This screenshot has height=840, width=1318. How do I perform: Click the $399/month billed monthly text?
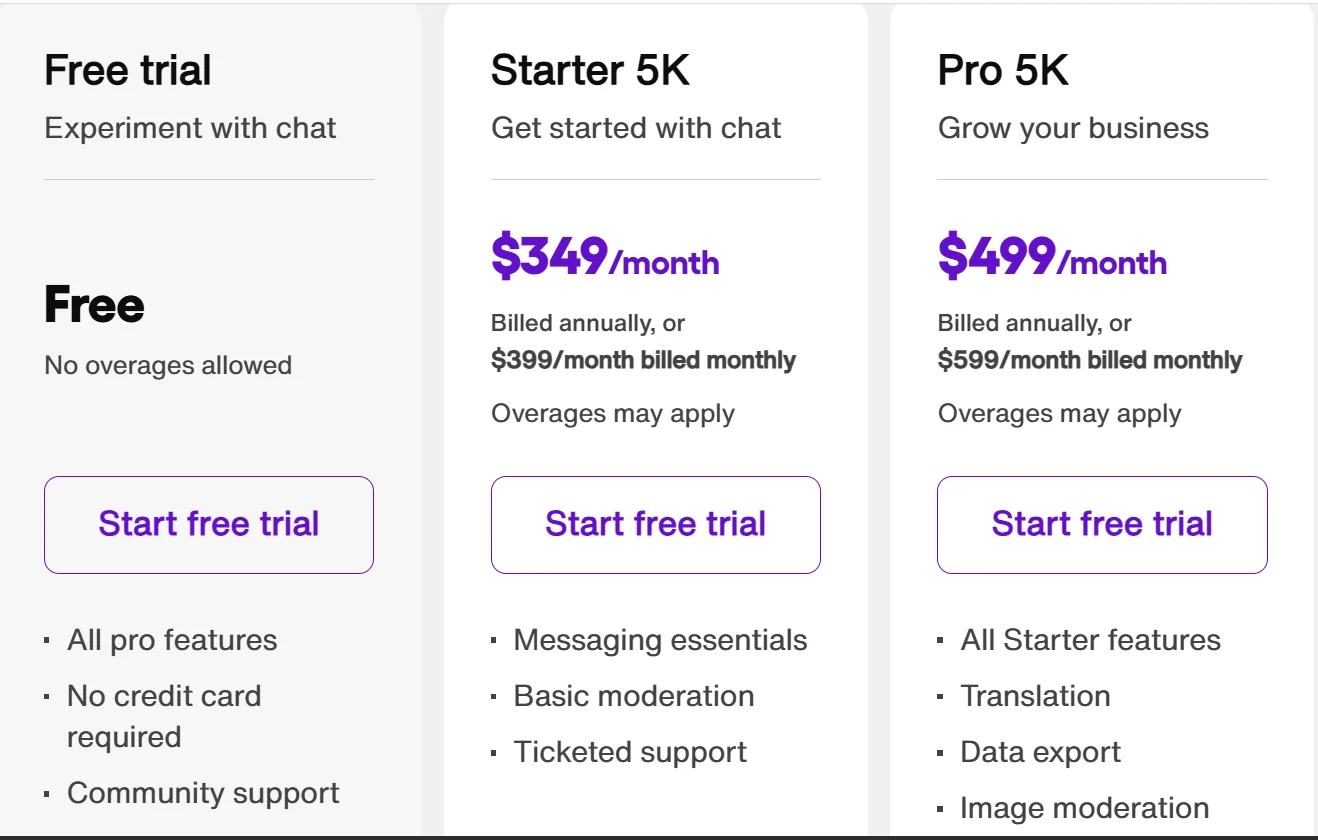(643, 360)
